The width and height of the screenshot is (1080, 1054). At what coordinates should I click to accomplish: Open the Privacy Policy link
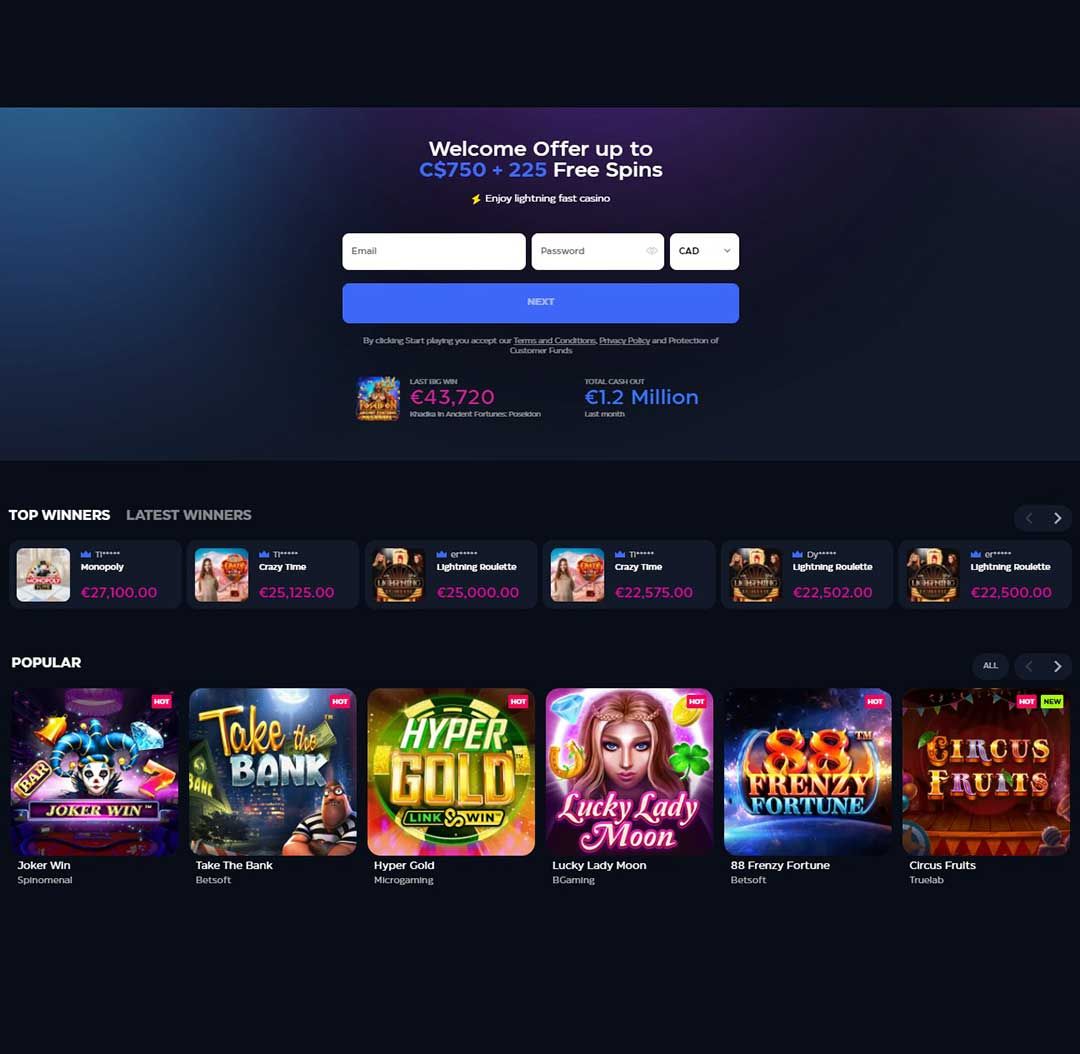coord(624,340)
